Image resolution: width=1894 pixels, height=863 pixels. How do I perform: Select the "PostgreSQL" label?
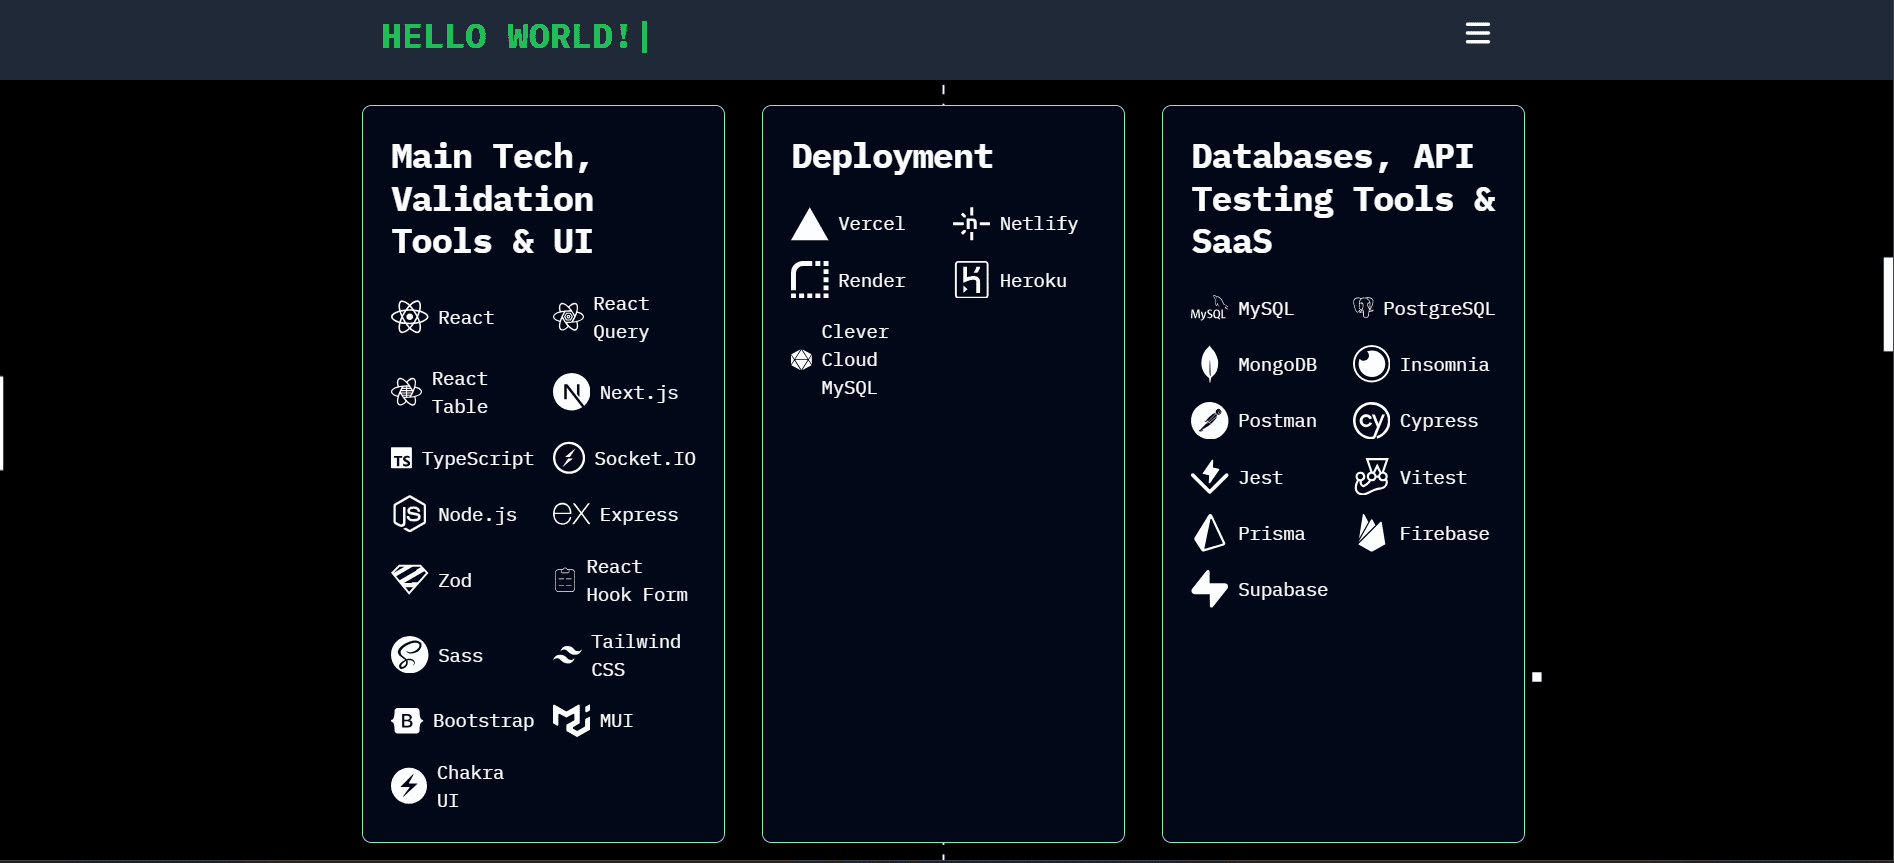(x=1439, y=308)
